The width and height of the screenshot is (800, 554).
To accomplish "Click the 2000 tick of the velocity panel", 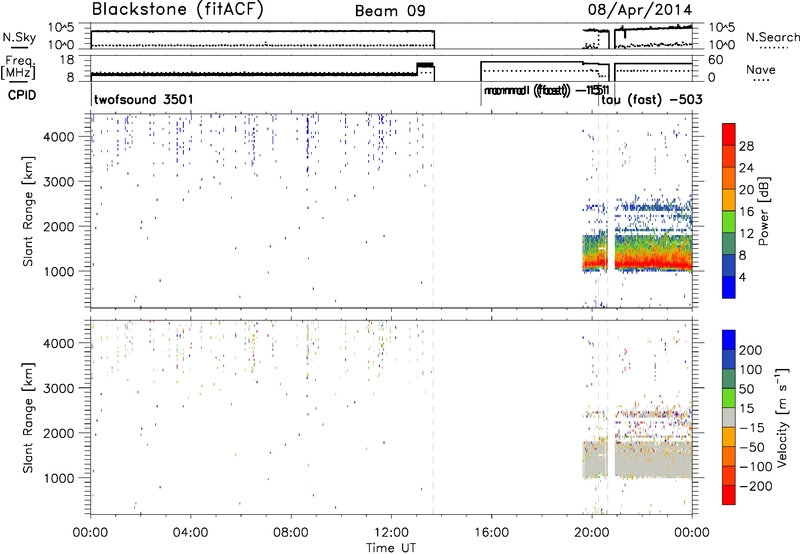I will (x=59, y=433).
